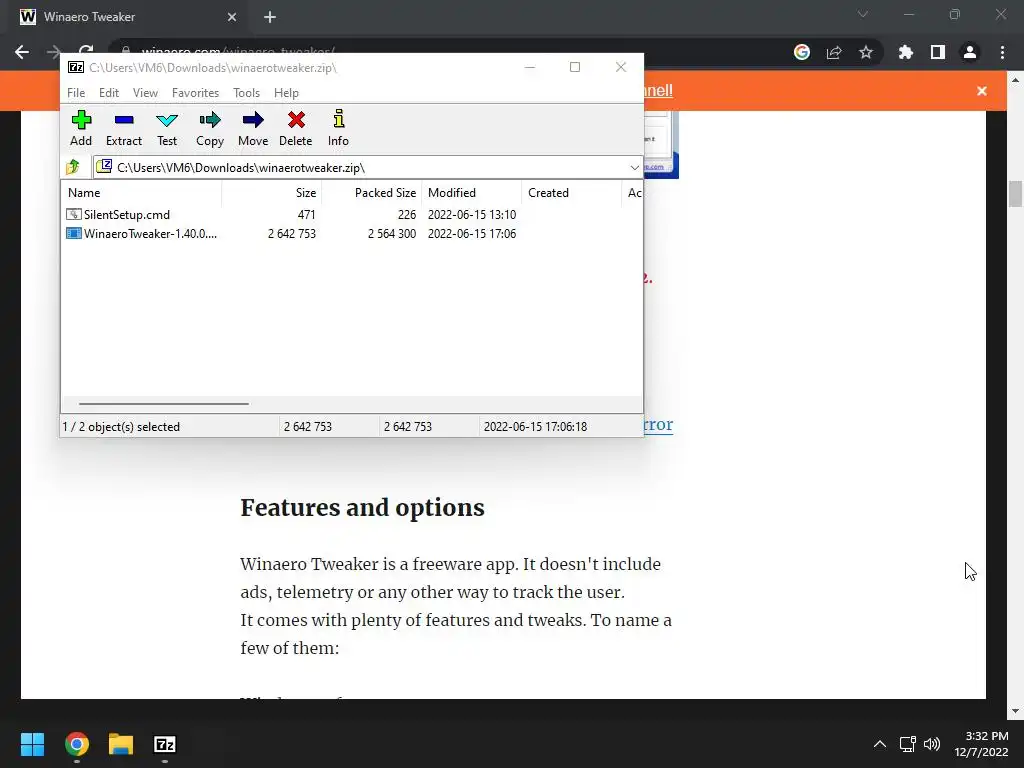
Task: Open the taskbar clock and date
Action: point(982,744)
